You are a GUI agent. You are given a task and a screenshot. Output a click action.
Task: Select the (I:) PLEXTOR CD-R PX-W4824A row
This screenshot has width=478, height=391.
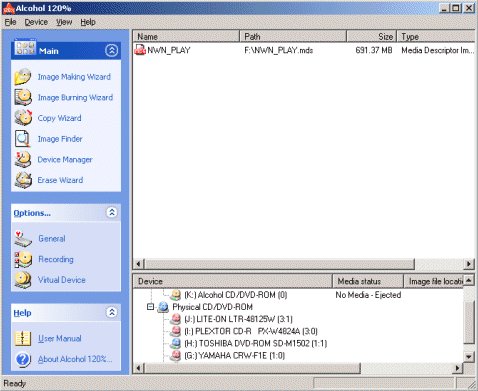click(251, 331)
